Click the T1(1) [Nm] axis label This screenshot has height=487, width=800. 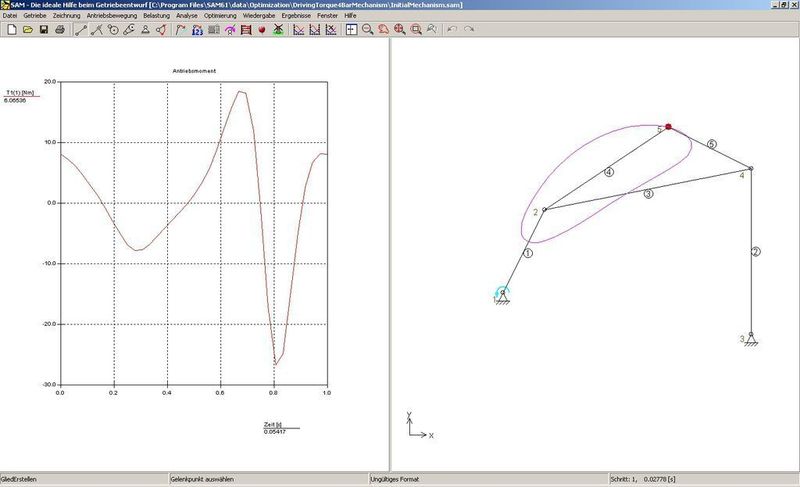(x=20, y=93)
